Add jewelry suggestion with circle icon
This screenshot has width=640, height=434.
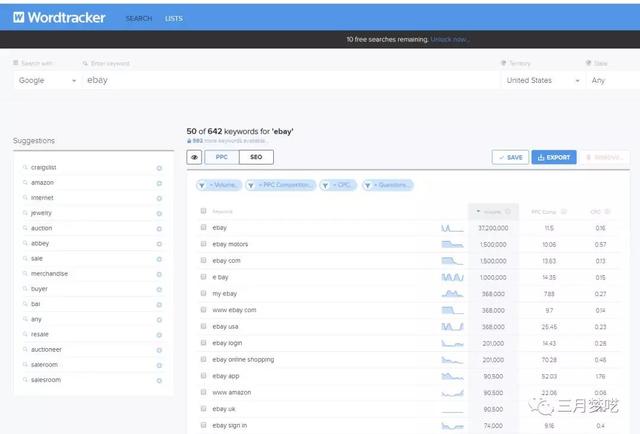point(159,214)
